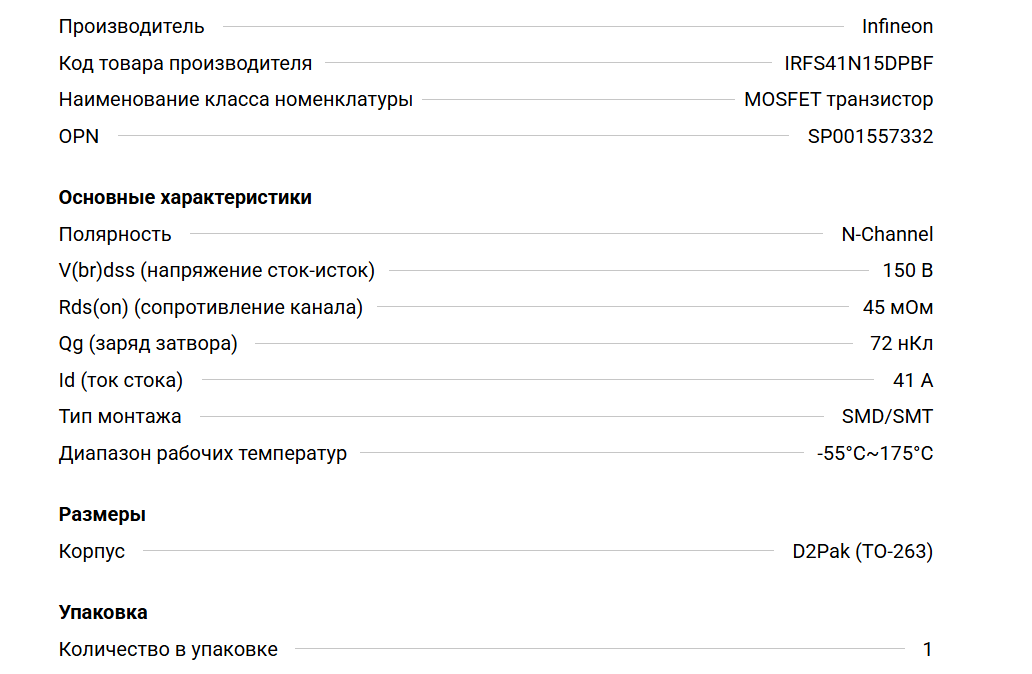1032x674 pixels.
Task: Click the Основные характеристики heading
Action: (x=185, y=198)
